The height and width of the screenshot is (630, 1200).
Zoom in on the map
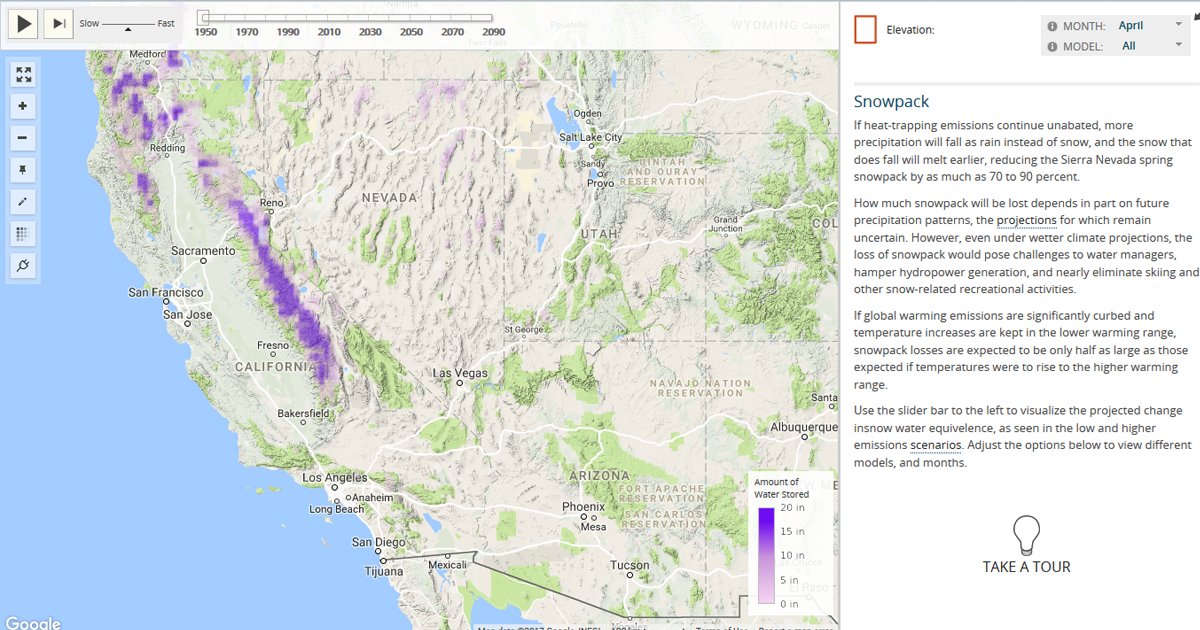click(x=23, y=105)
